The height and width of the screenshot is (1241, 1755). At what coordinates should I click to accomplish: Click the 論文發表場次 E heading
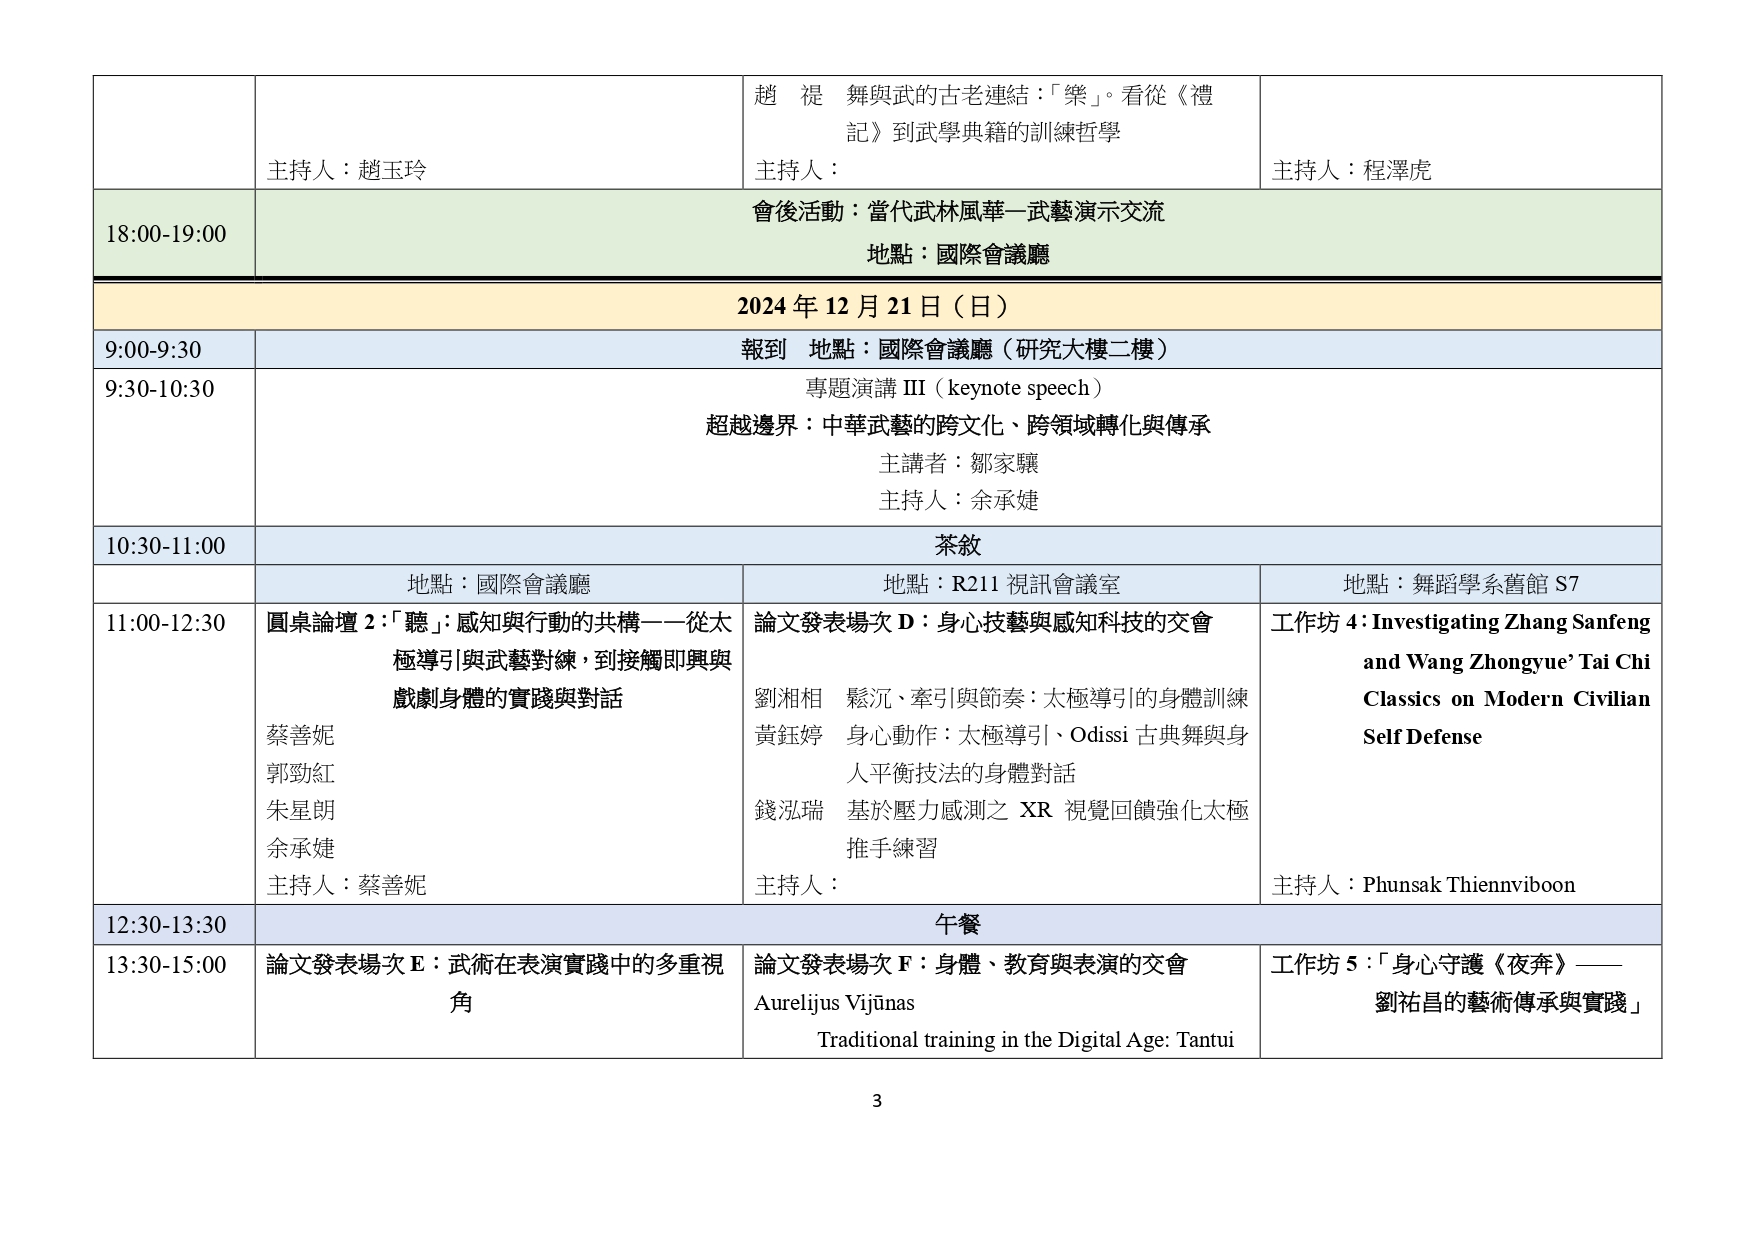495,965
